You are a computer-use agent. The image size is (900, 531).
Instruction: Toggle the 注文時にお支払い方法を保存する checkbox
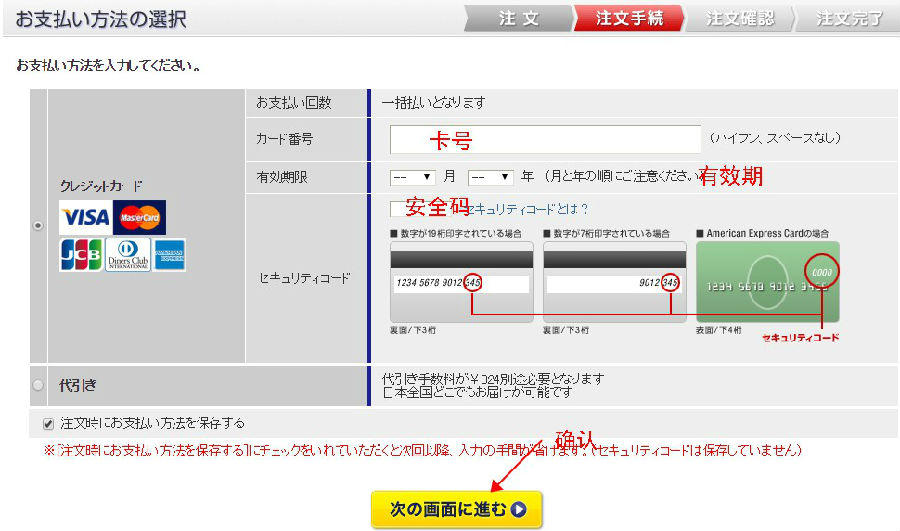[49, 423]
